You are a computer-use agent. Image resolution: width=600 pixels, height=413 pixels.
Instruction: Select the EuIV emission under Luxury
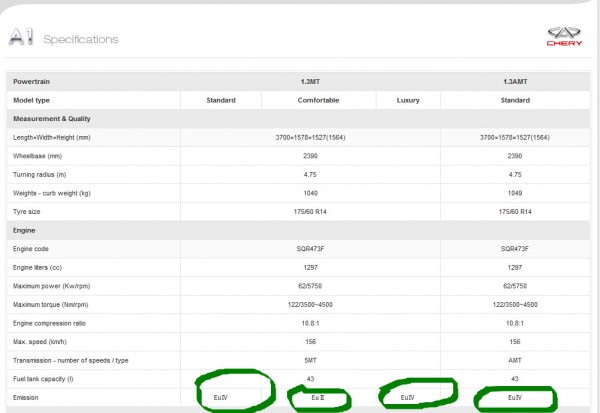tap(408, 398)
